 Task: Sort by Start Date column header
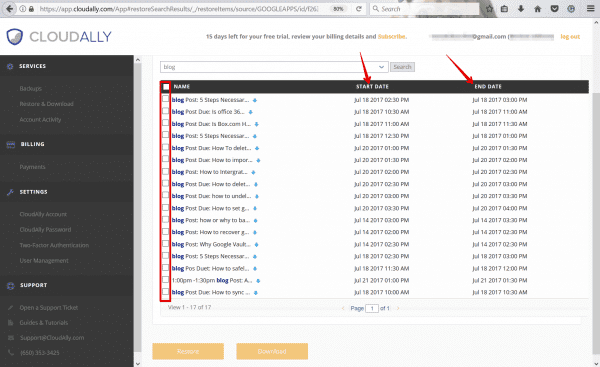coord(372,87)
